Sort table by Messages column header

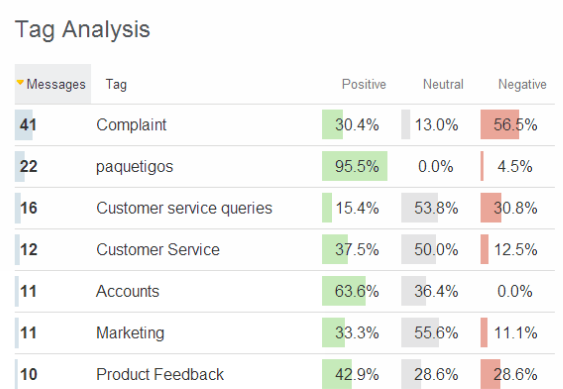pos(53,84)
